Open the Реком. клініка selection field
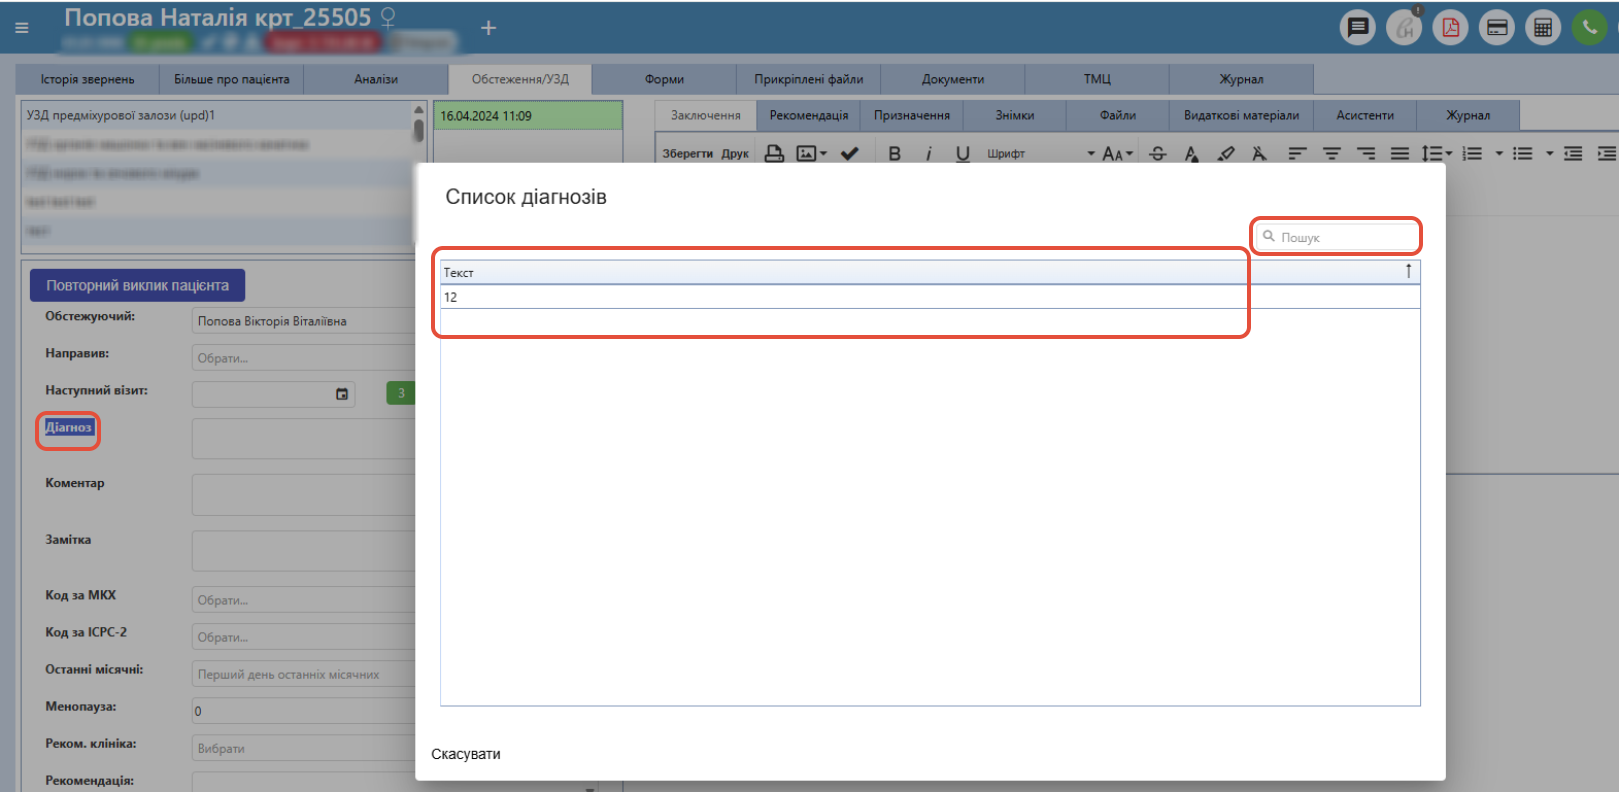Image resolution: width=1619 pixels, height=792 pixels. pos(303,748)
